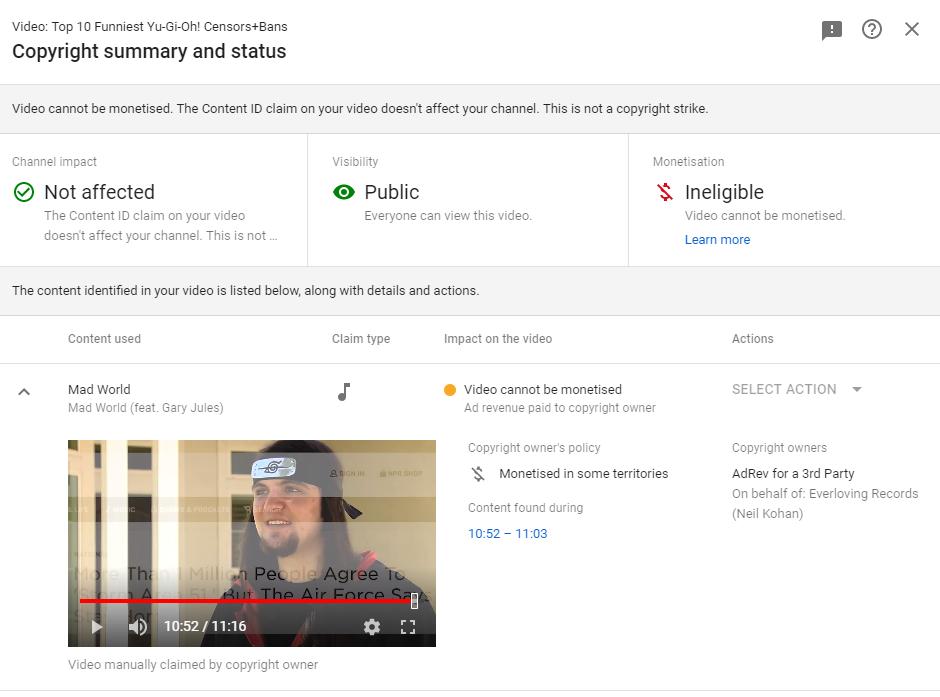The image size is (940, 697).
Task: Jump to 10:52 – 11:03 timestamp link
Action: [x=507, y=534]
